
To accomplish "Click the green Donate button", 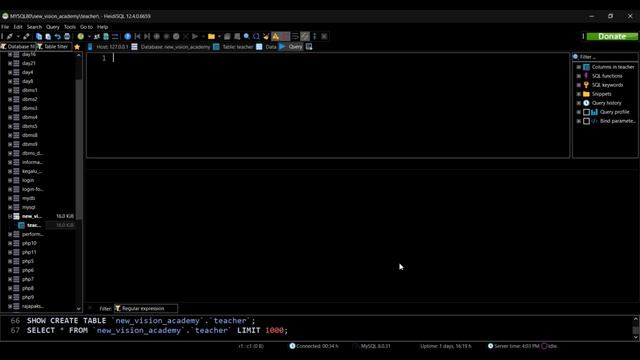I will [612, 36].
